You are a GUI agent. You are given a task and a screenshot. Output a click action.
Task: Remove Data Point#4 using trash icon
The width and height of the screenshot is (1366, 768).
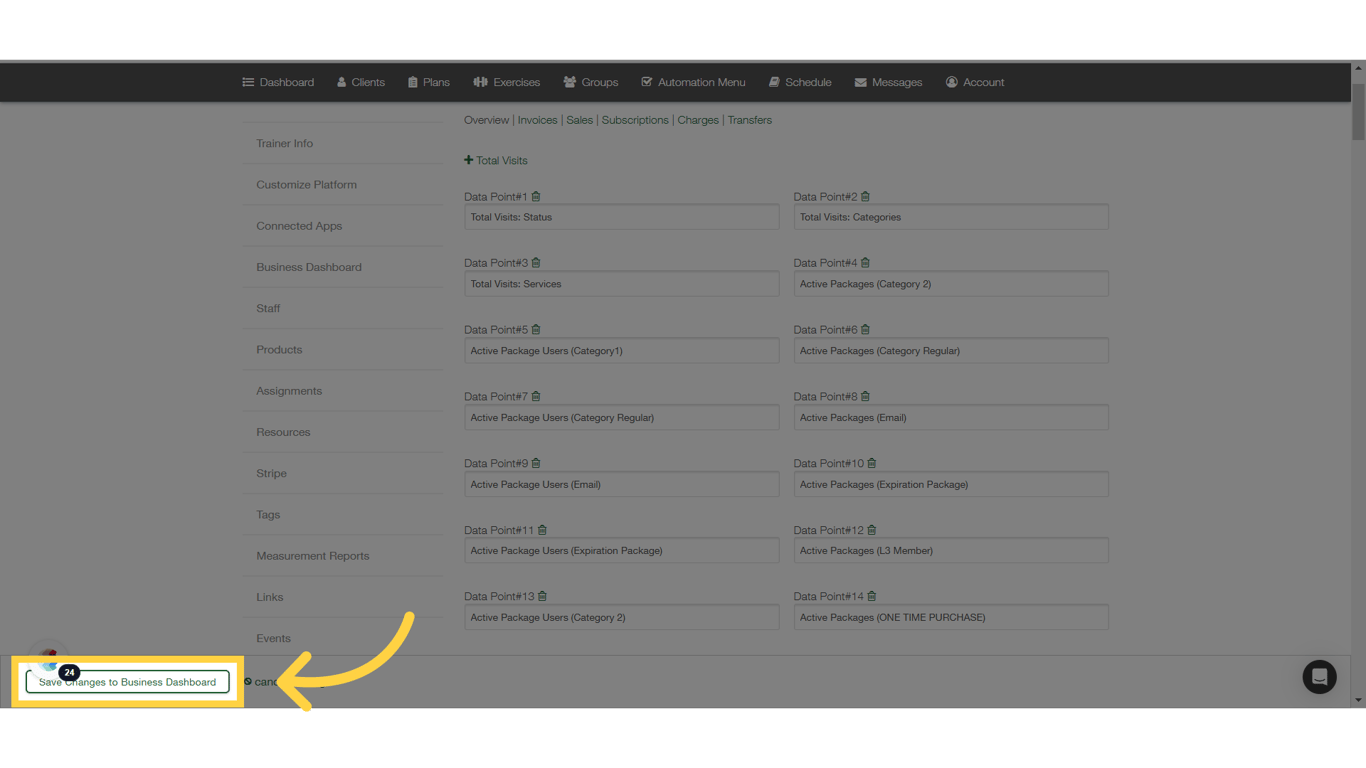pyautogui.click(x=865, y=263)
